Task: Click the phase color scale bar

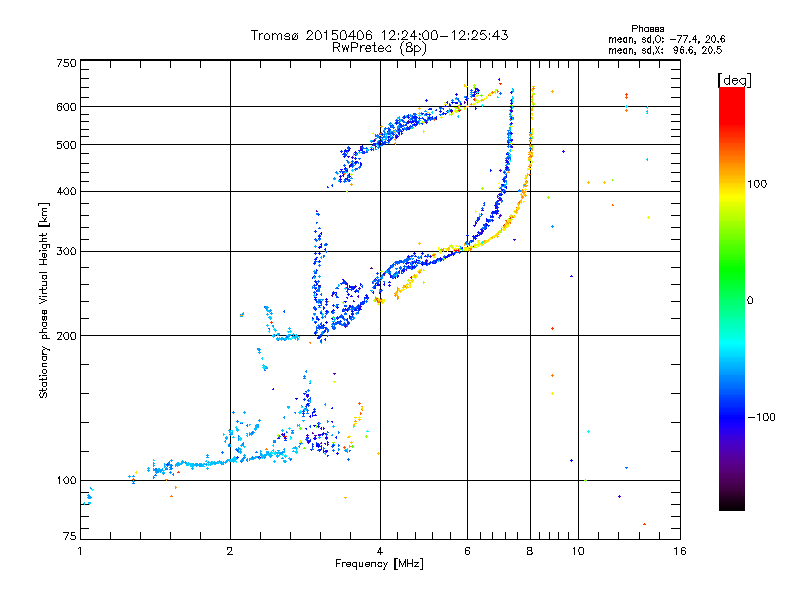Action: [732, 298]
